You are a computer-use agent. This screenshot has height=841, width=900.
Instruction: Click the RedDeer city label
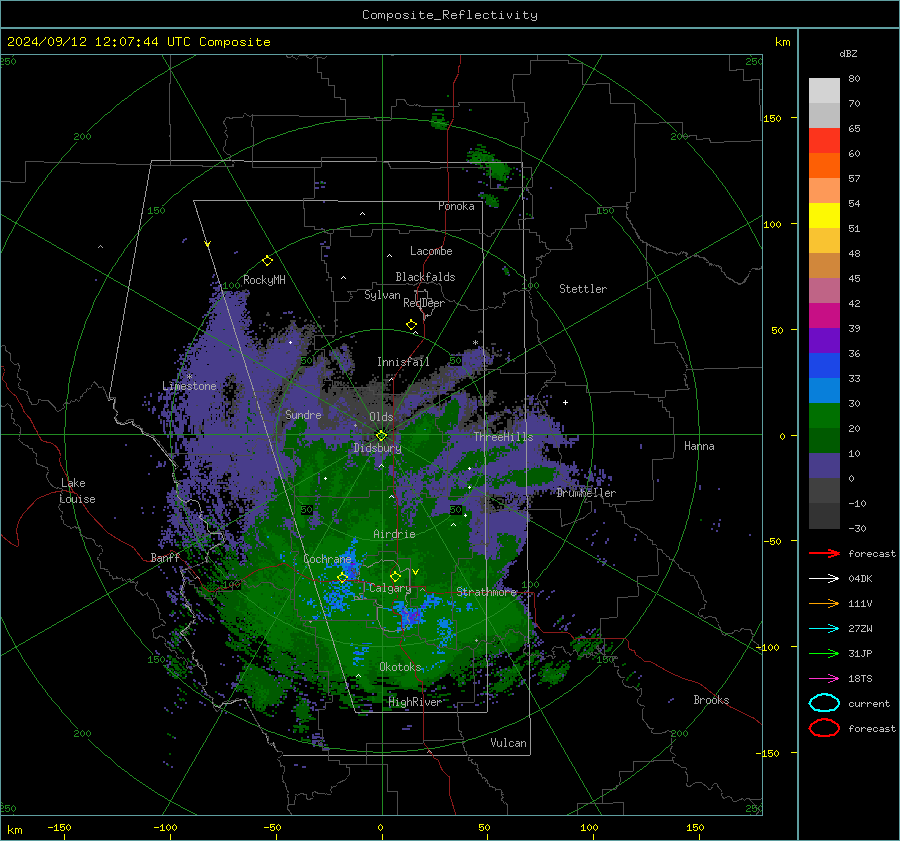424,303
